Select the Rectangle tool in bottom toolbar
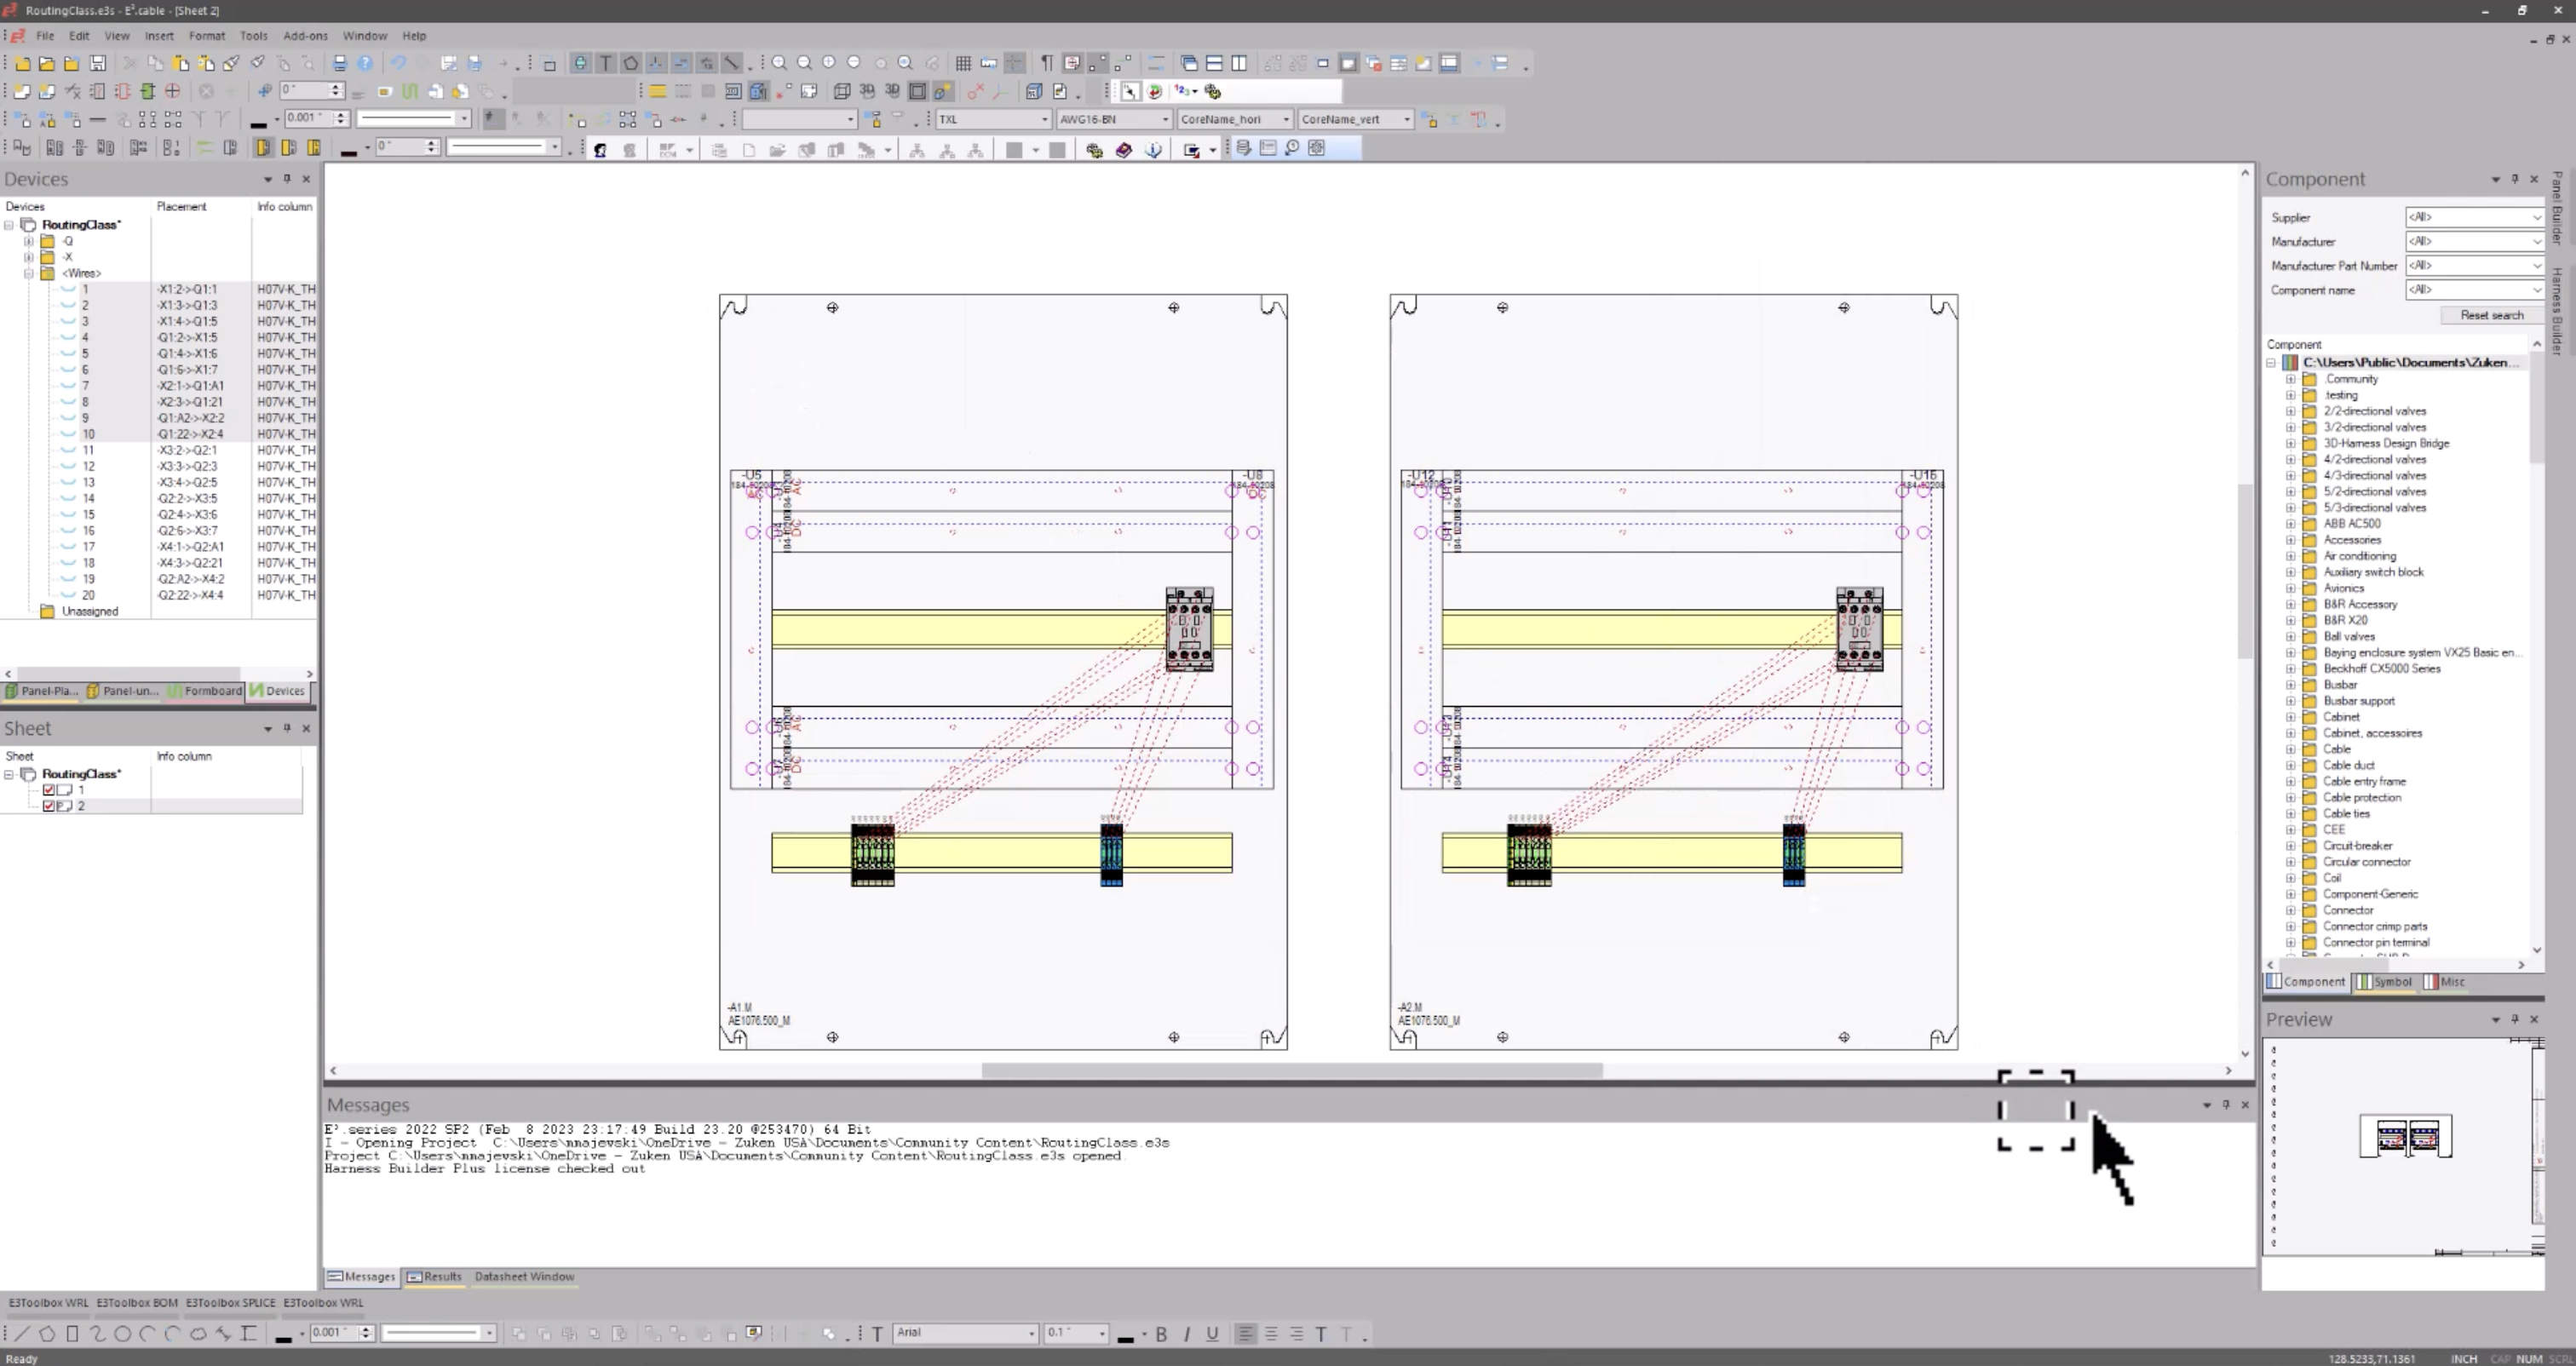 (72, 1334)
